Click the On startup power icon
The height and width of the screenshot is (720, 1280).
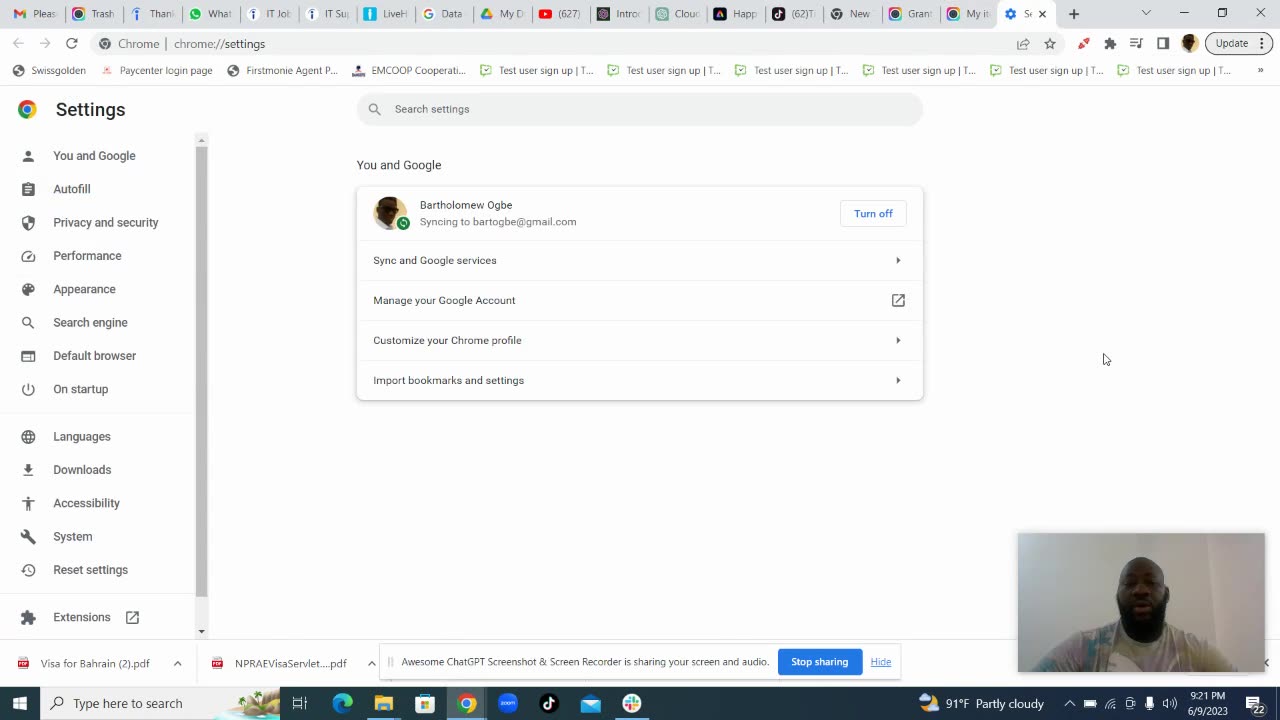28,389
